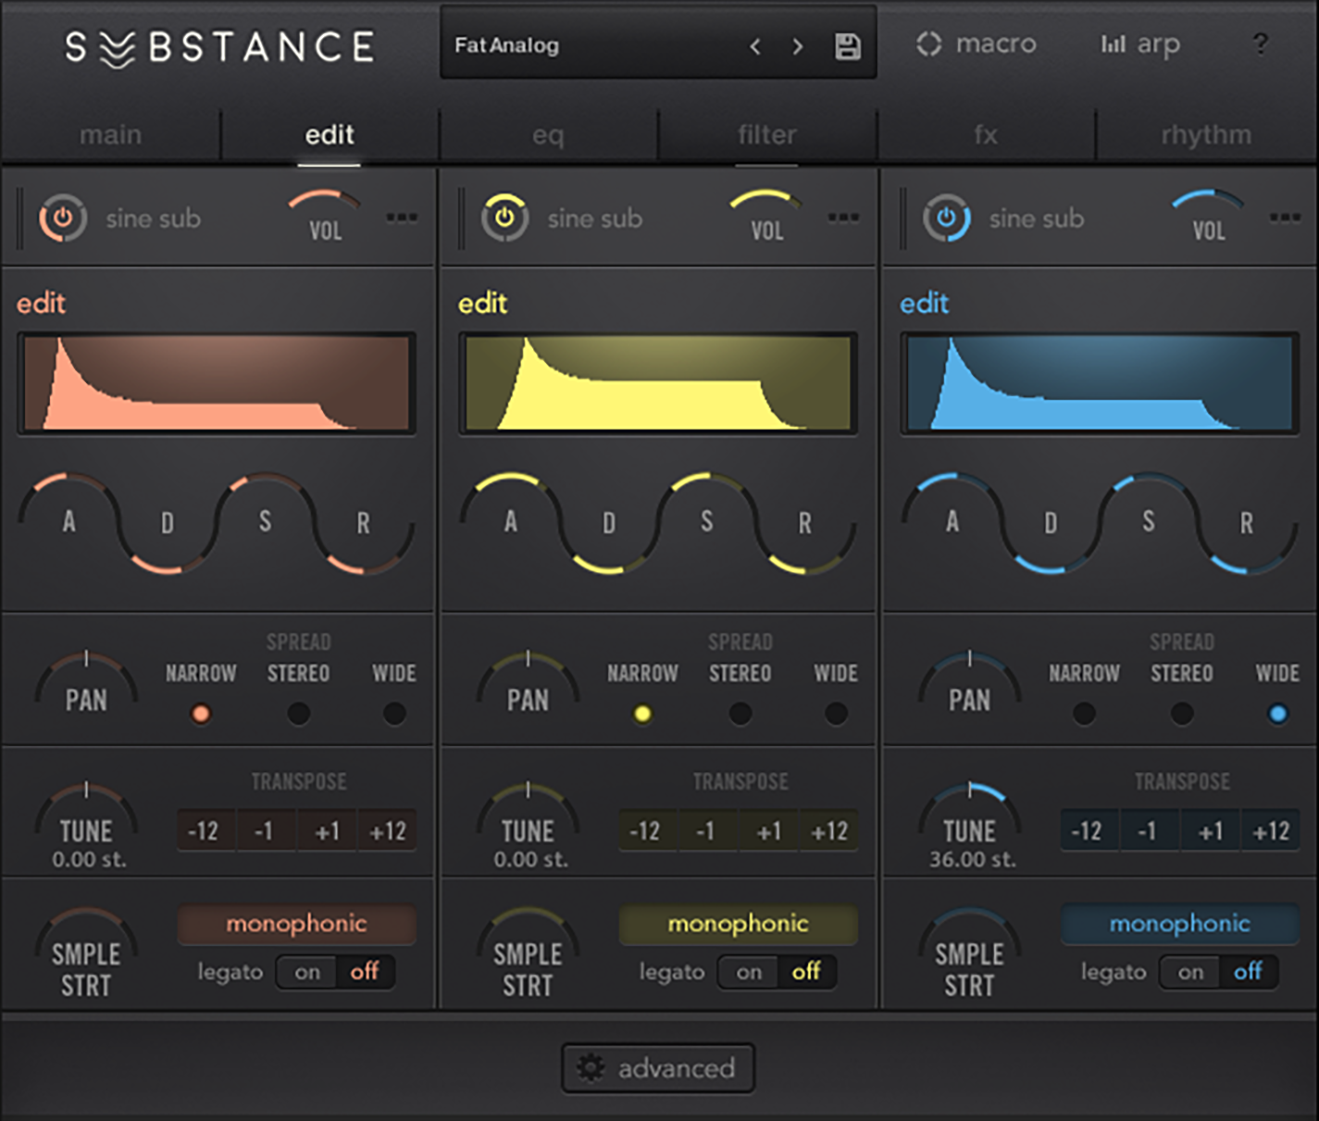
Task: Power off the first sine sub layer
Action: [62, 218]
